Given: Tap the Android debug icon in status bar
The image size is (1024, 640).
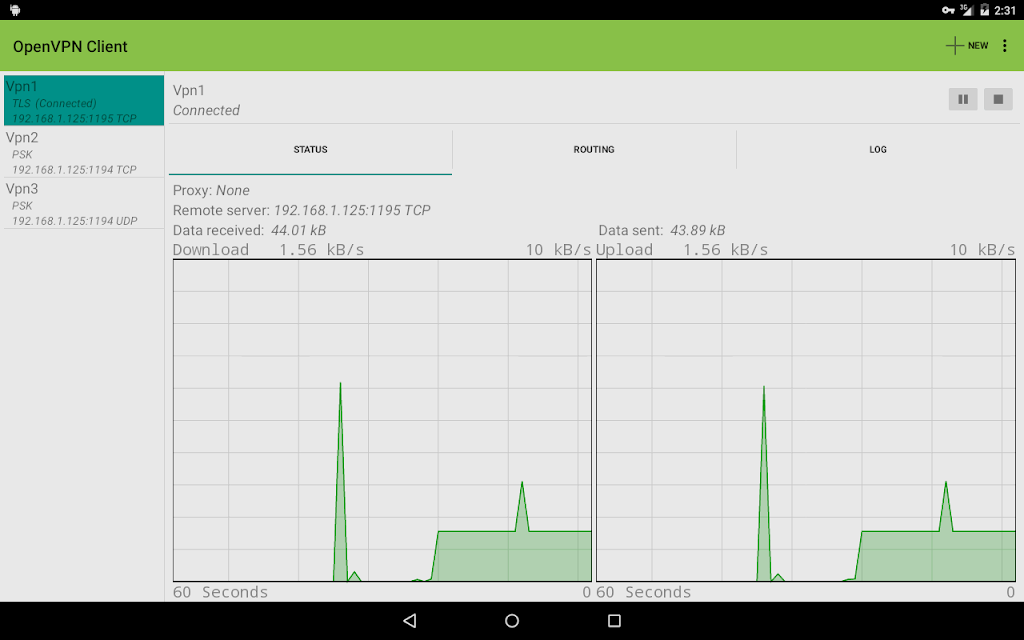Looking at the screenshot, I should [15, 10].
